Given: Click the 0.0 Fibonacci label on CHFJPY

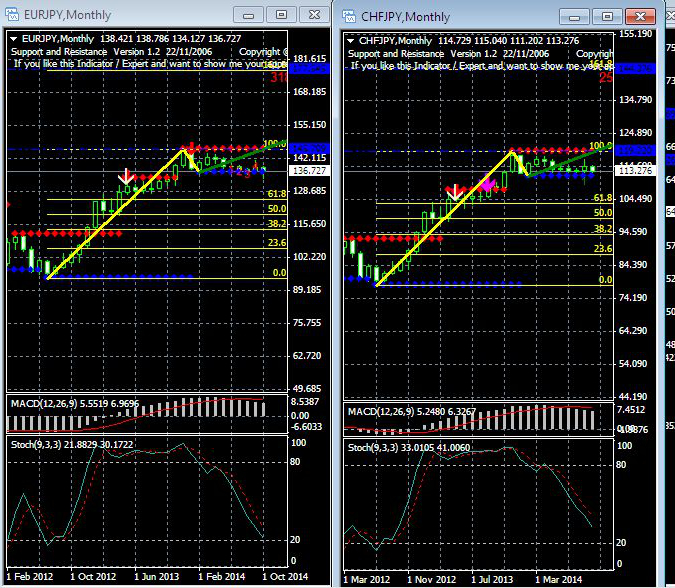Looking at the screenshot, I should (x=605, y=280).
